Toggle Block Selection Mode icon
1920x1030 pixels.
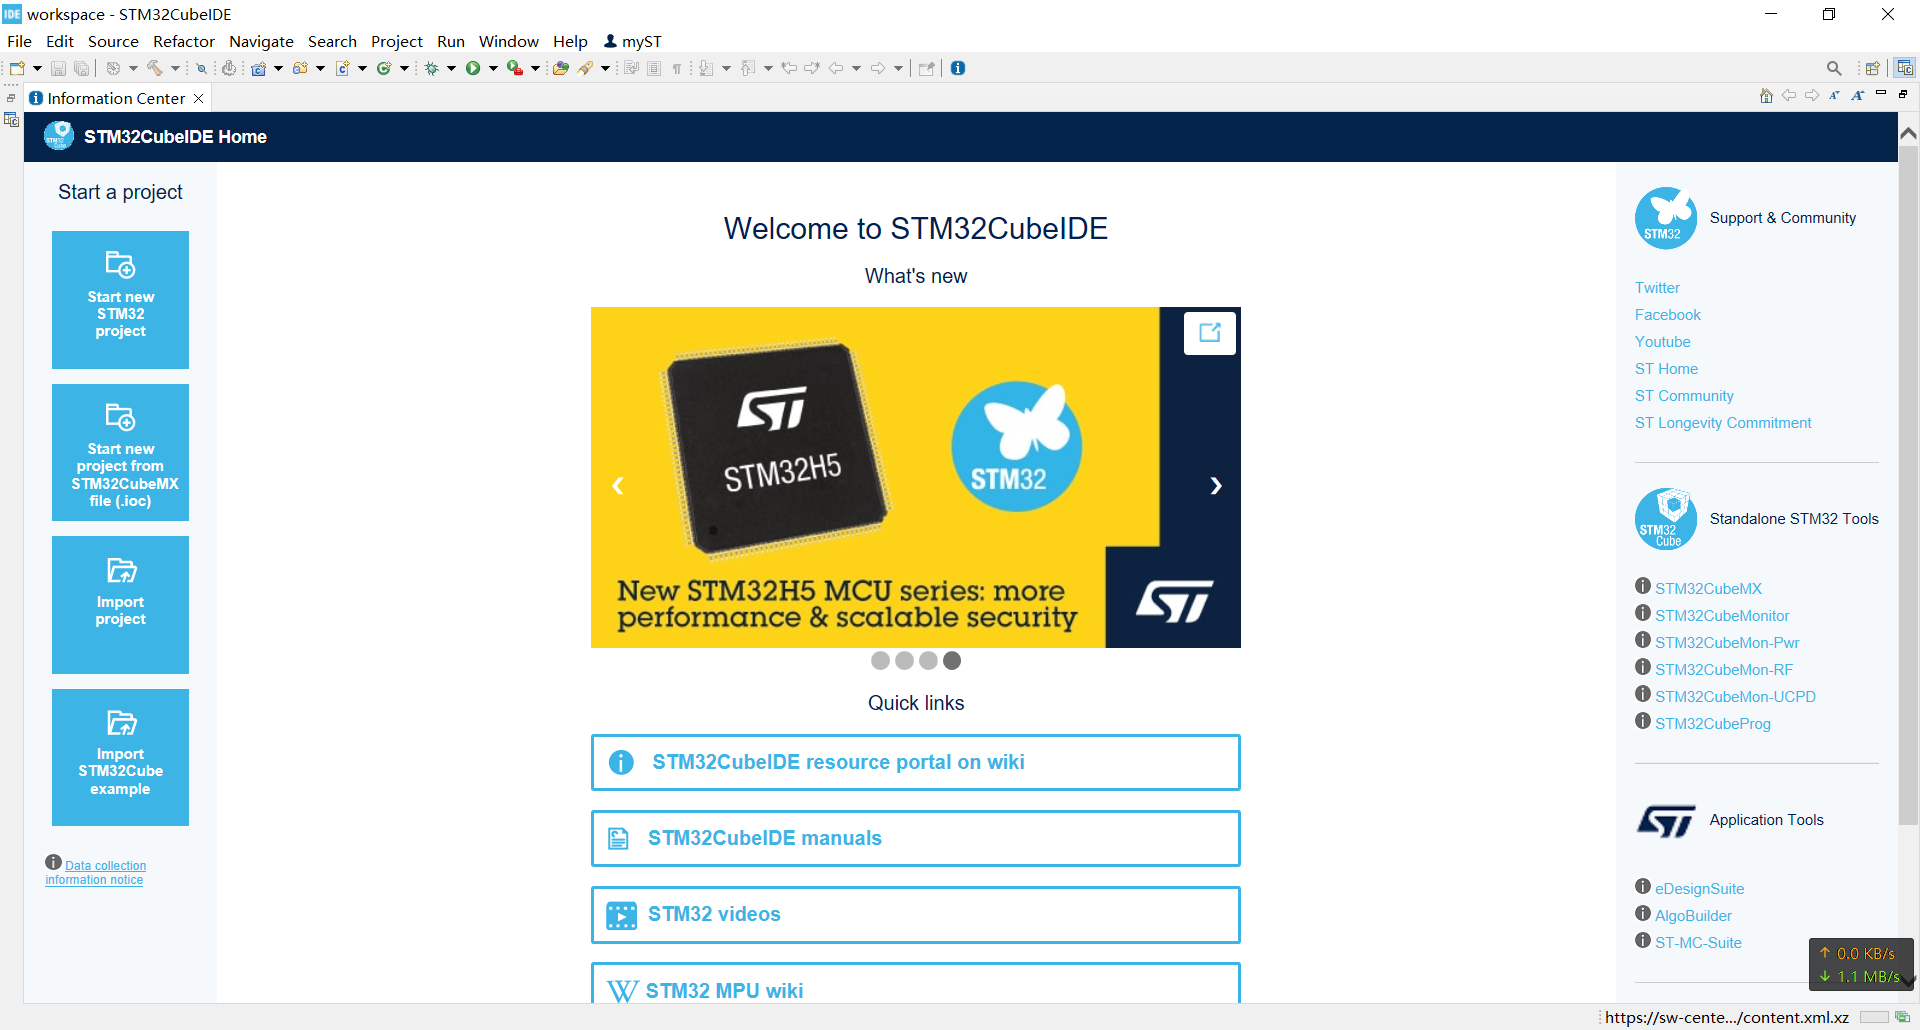[x=654, y=68]
